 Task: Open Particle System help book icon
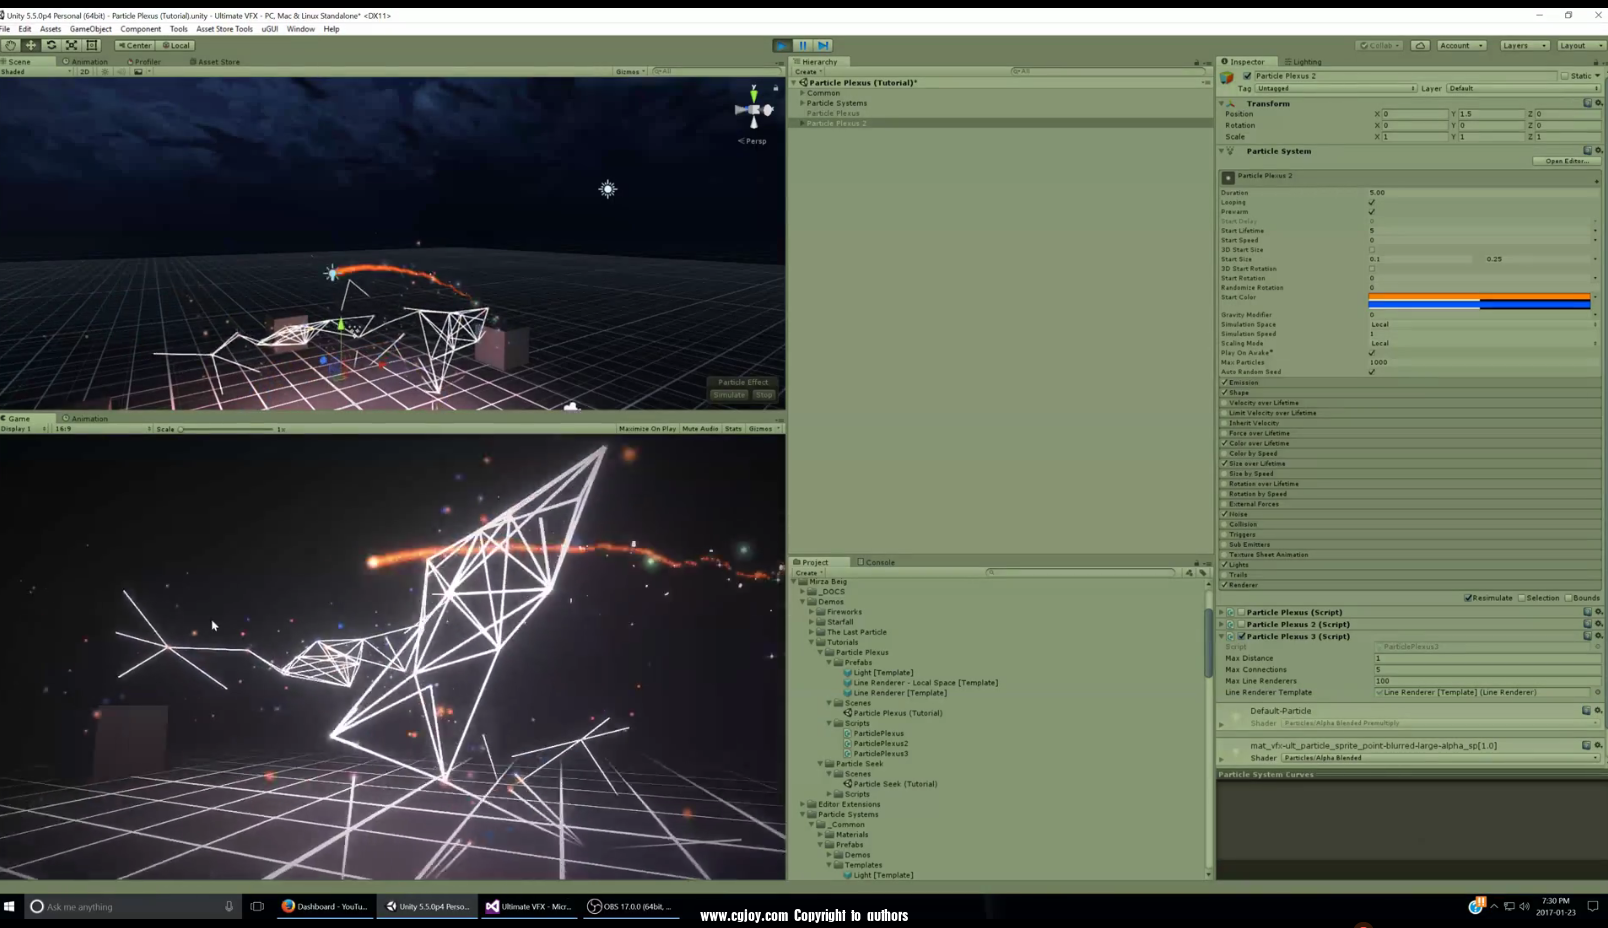pos(1587,151)
